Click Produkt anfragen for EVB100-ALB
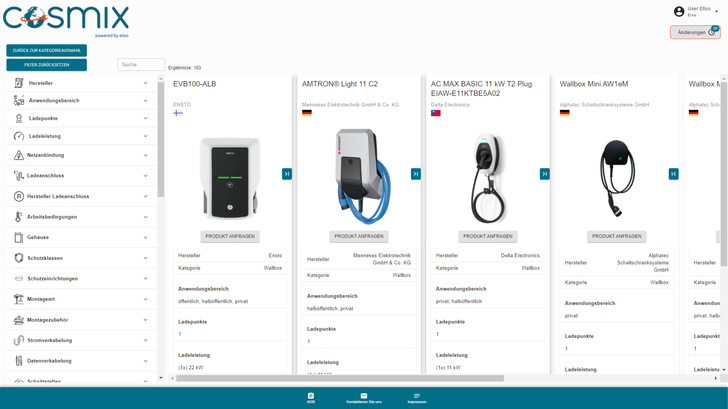This screenshot has width=728, height=409. pos(230,236)
